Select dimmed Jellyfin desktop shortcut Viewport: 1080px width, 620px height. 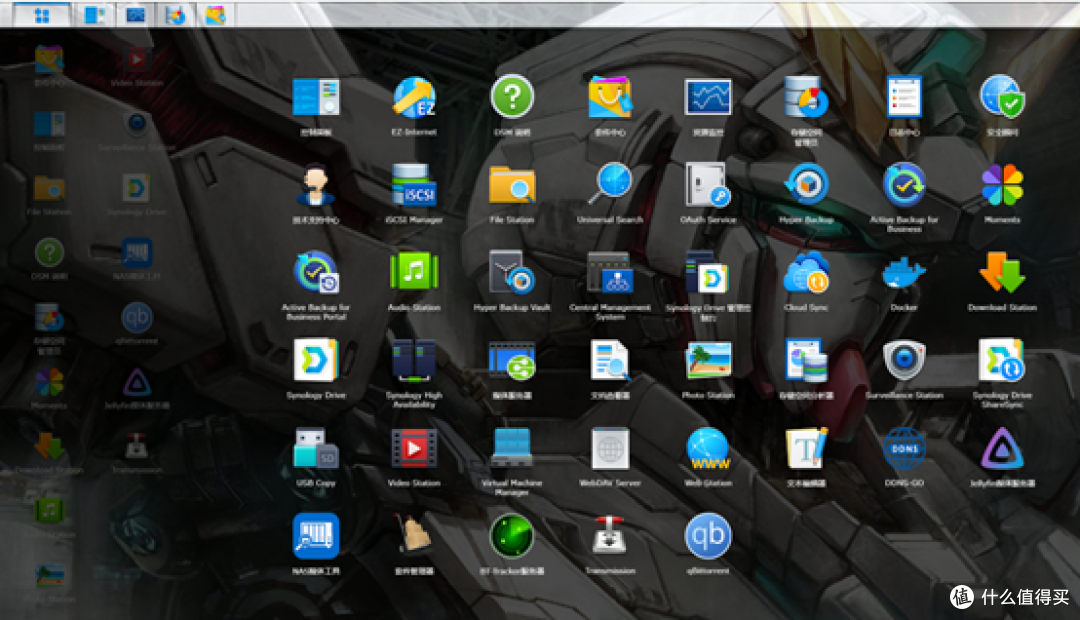pyautogui.click(x=136, y=382)
